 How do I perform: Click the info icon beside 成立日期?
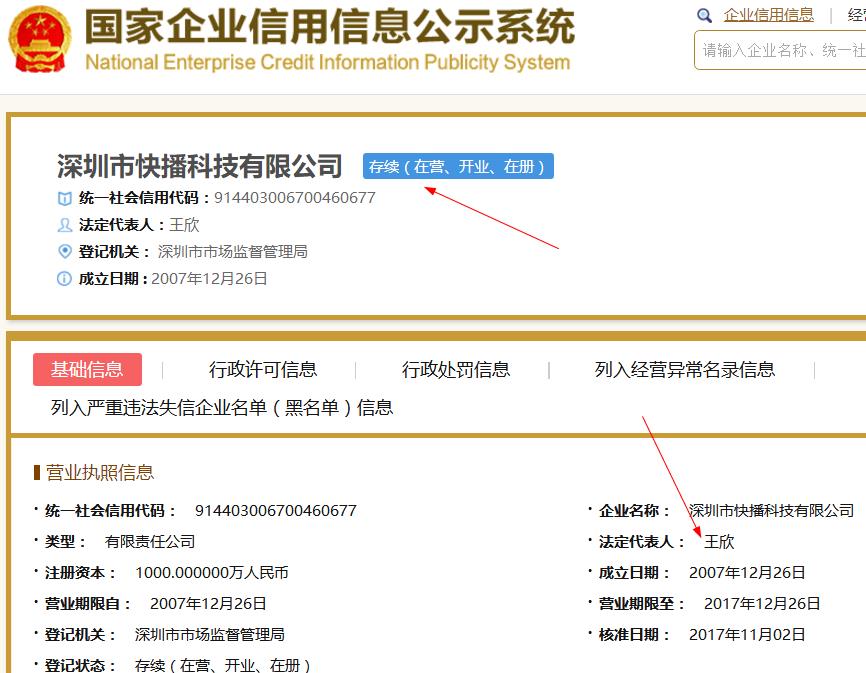coord(65,278)
